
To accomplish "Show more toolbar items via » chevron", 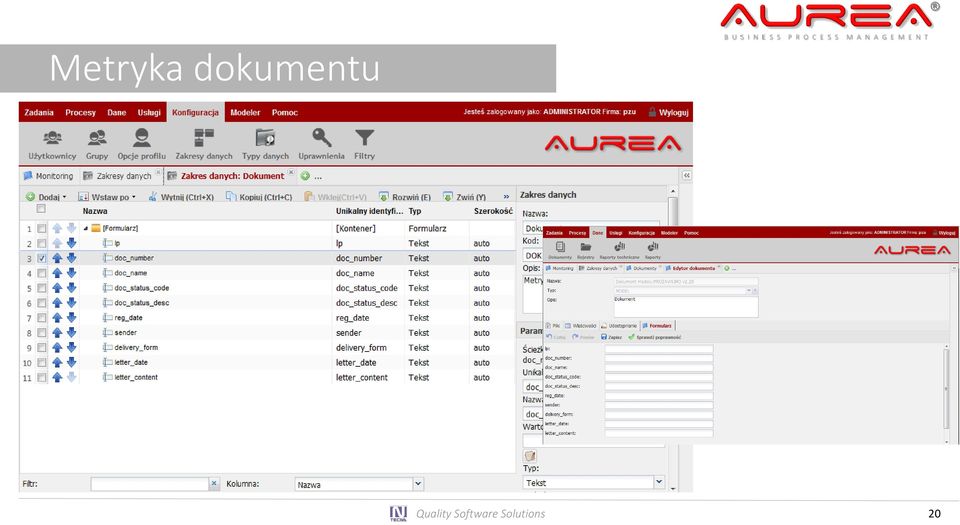I will tap(506, 197).
